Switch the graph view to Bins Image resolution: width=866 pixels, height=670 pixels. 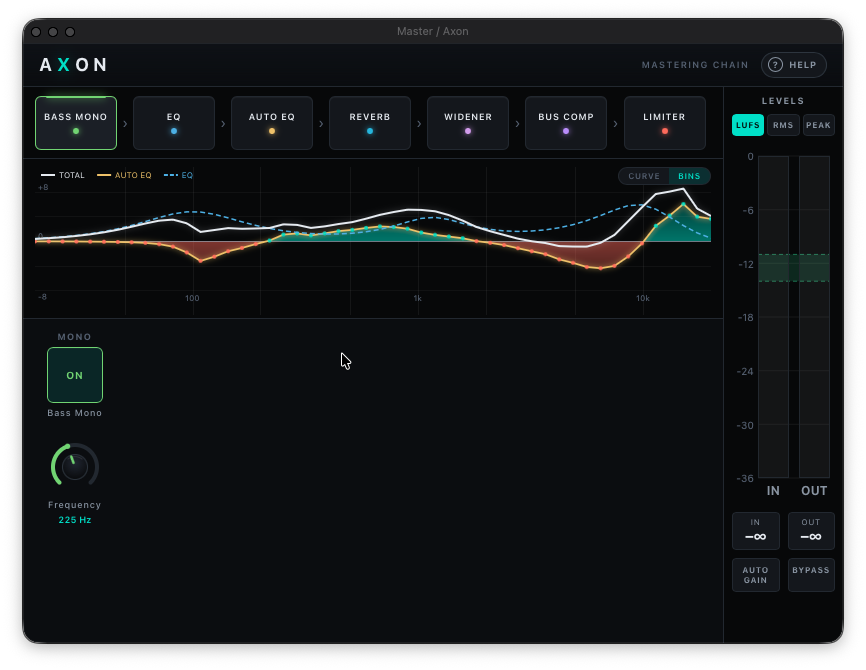(x=689, y=176)
